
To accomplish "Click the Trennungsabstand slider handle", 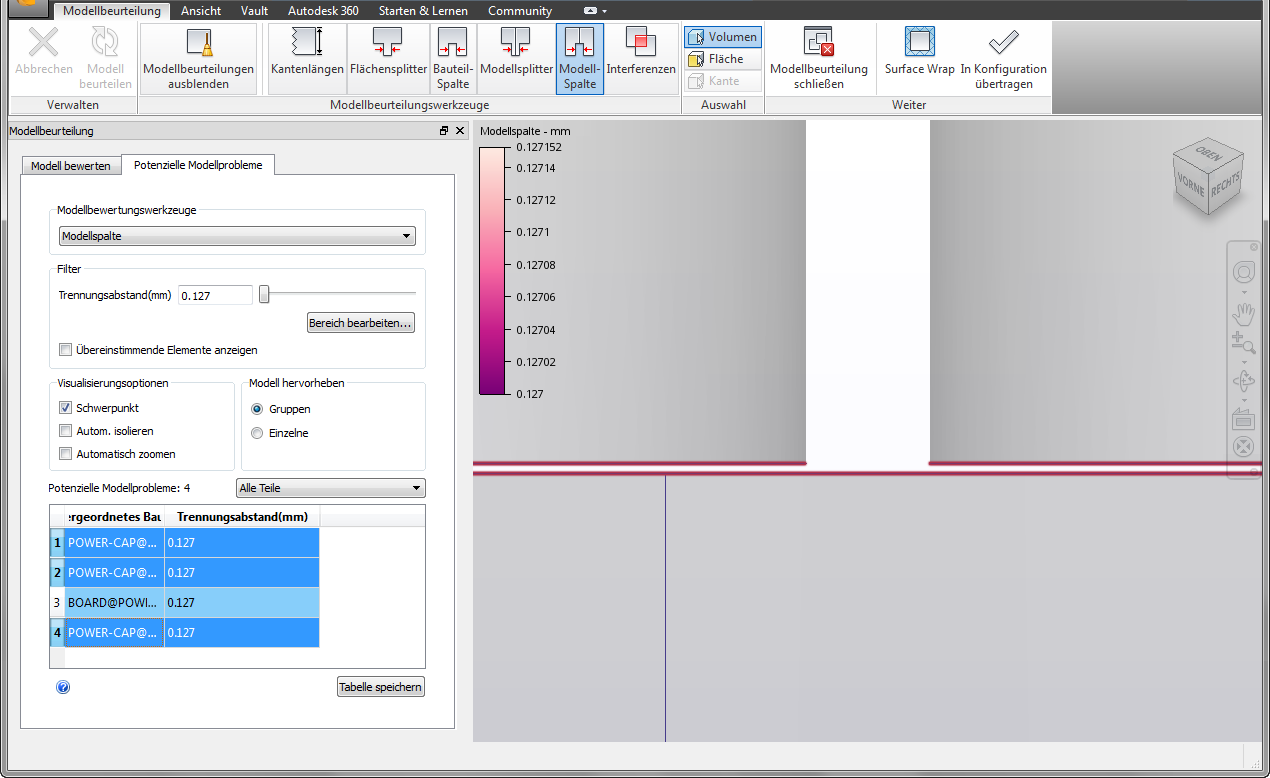I will [264, 294].
